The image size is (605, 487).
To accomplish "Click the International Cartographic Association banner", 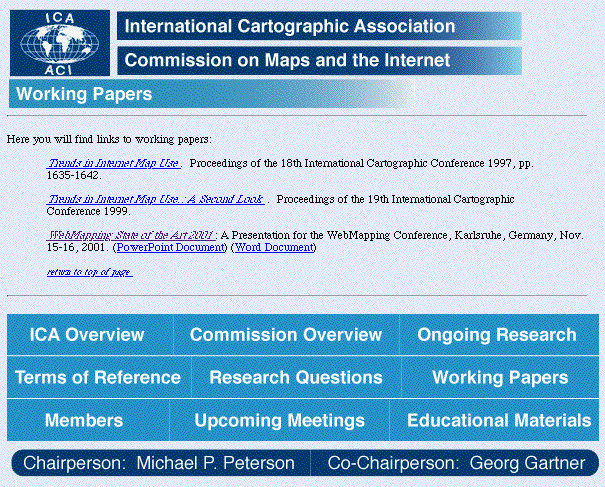I will click(318, 26).
